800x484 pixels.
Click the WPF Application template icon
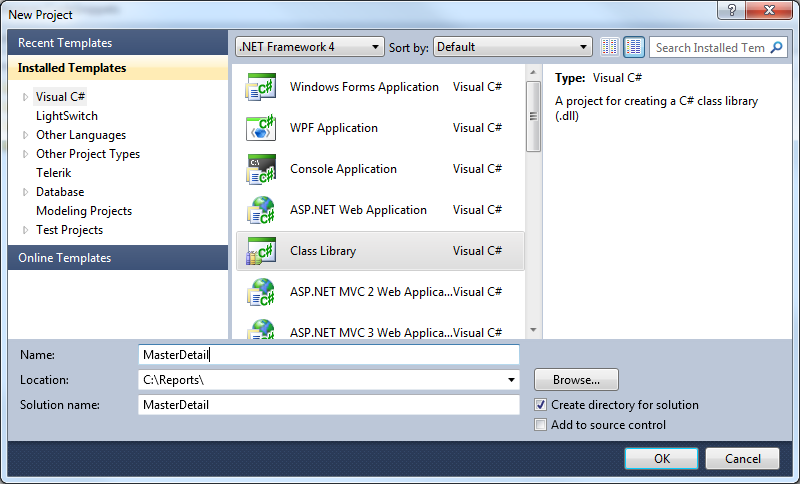[261, 128]
